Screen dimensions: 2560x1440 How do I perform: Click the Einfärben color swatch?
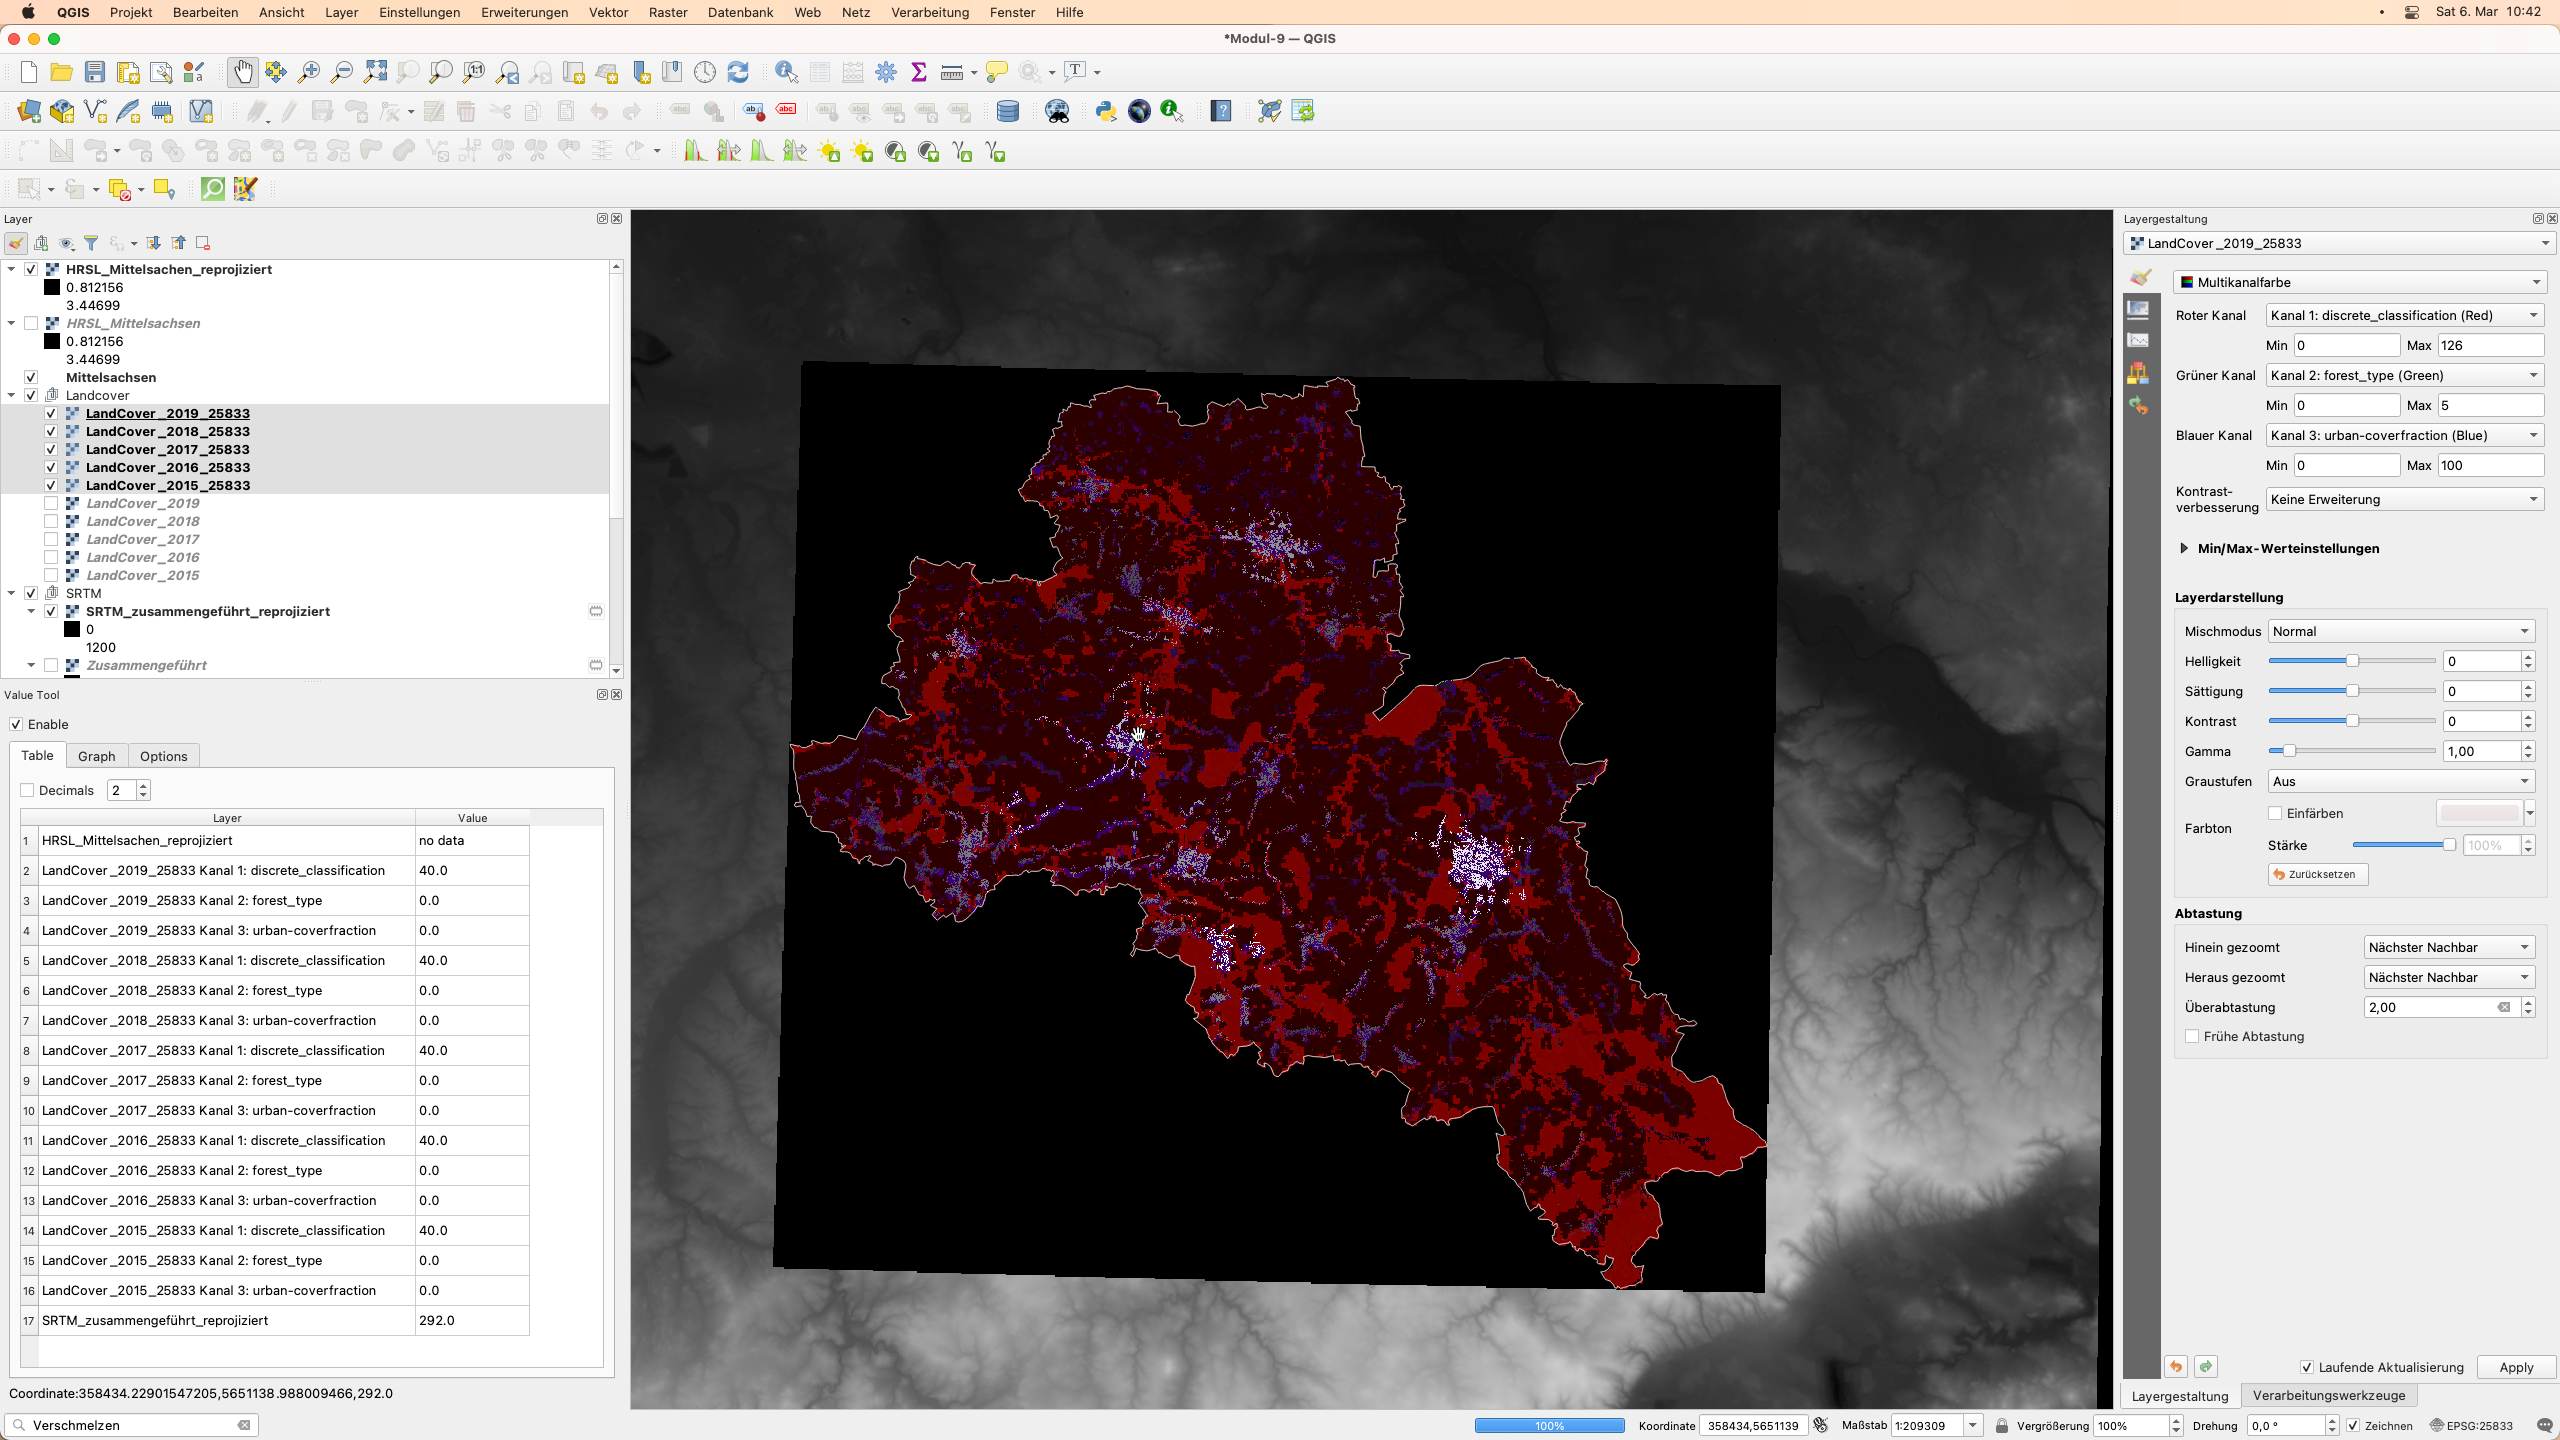[2480, 813]
